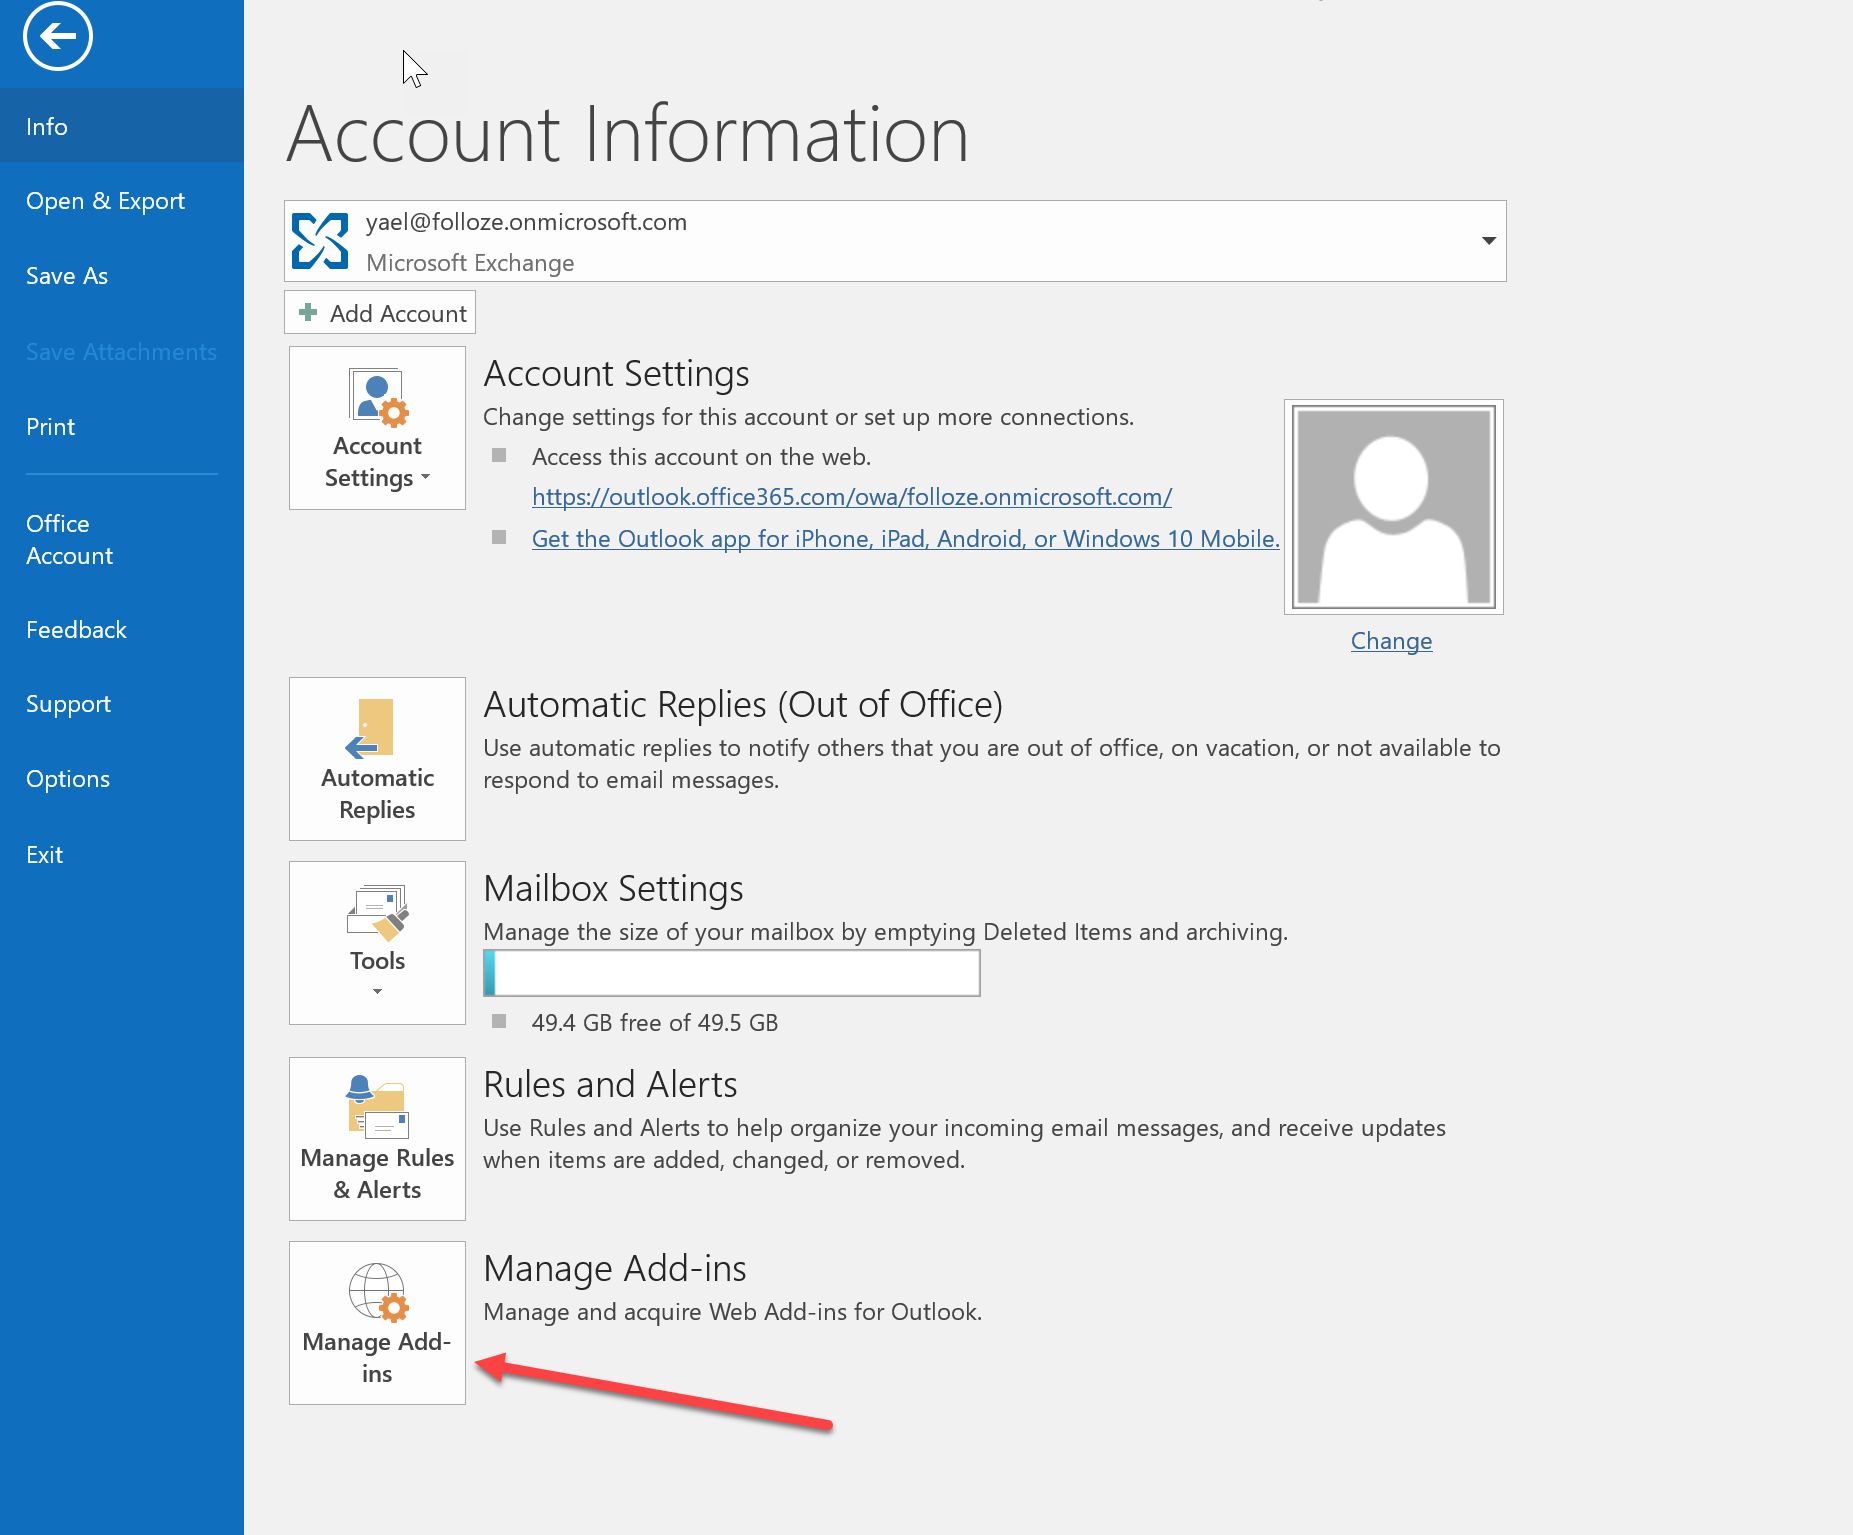Open the outlook.office365.com OWA link
Viewport: 1853px width, 1535px height.
[851, 497]
